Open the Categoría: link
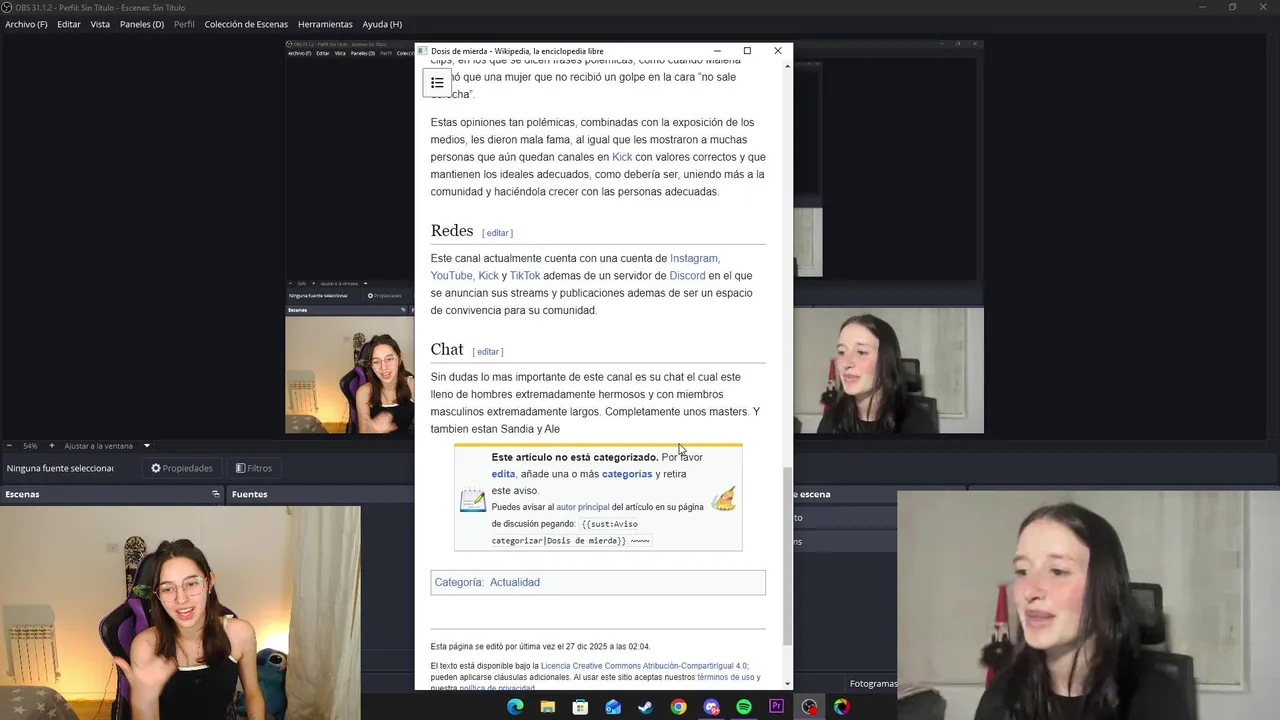 (459, 582)
